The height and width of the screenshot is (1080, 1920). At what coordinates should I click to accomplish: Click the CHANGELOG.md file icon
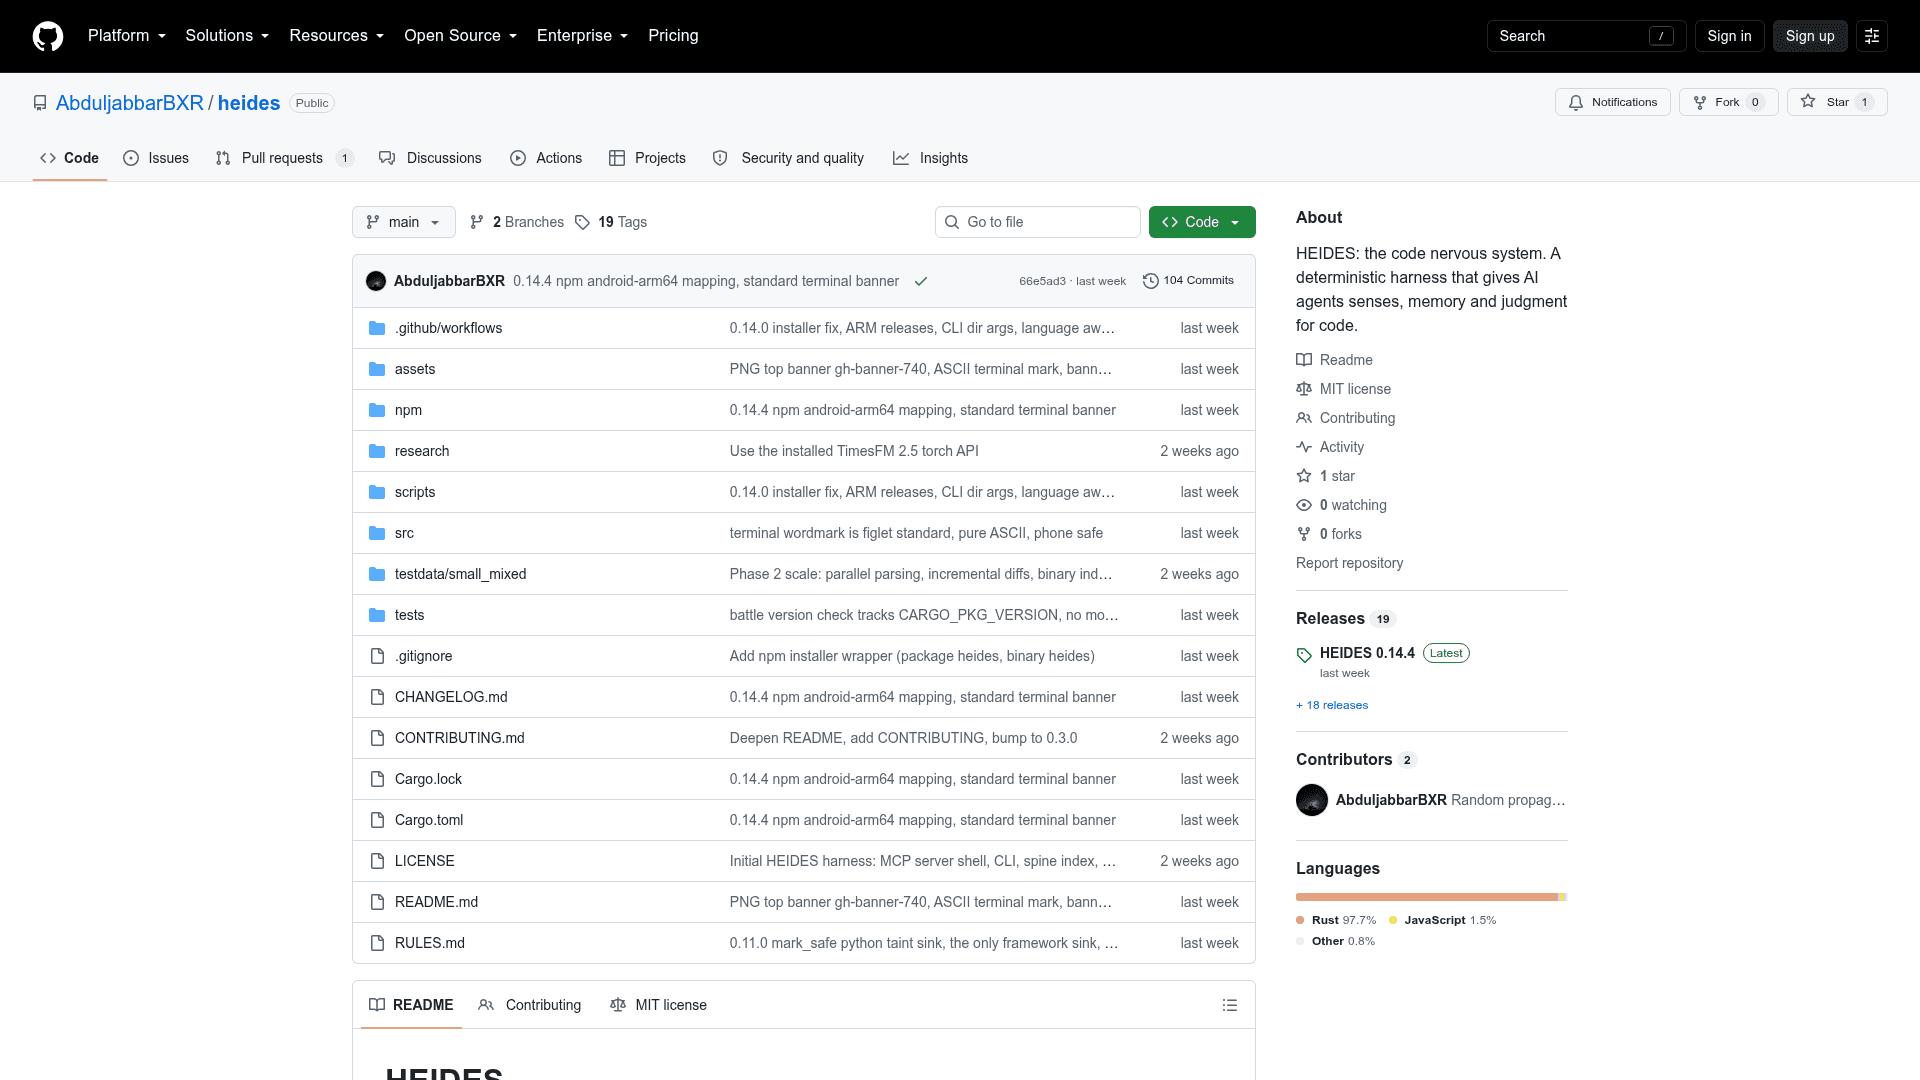pyautogui.click(x=377, y=697)
